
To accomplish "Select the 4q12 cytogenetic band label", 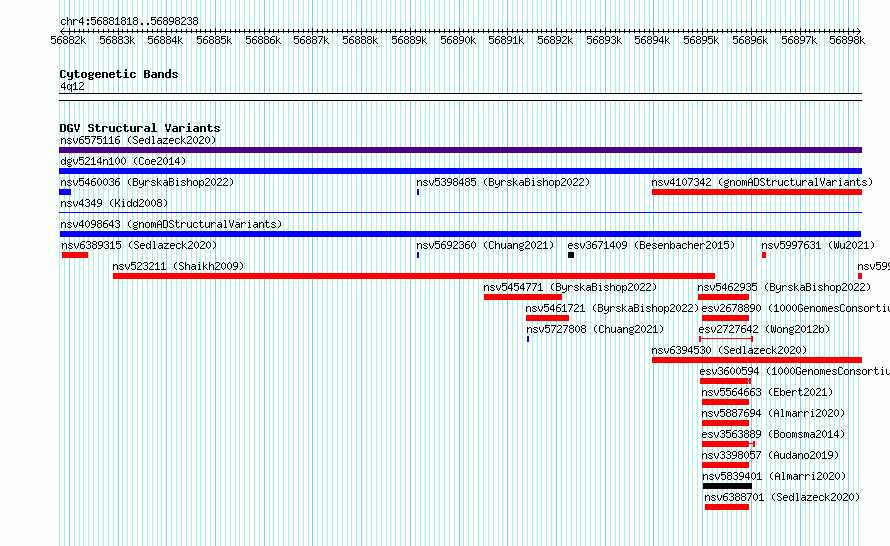I will 72,86.
